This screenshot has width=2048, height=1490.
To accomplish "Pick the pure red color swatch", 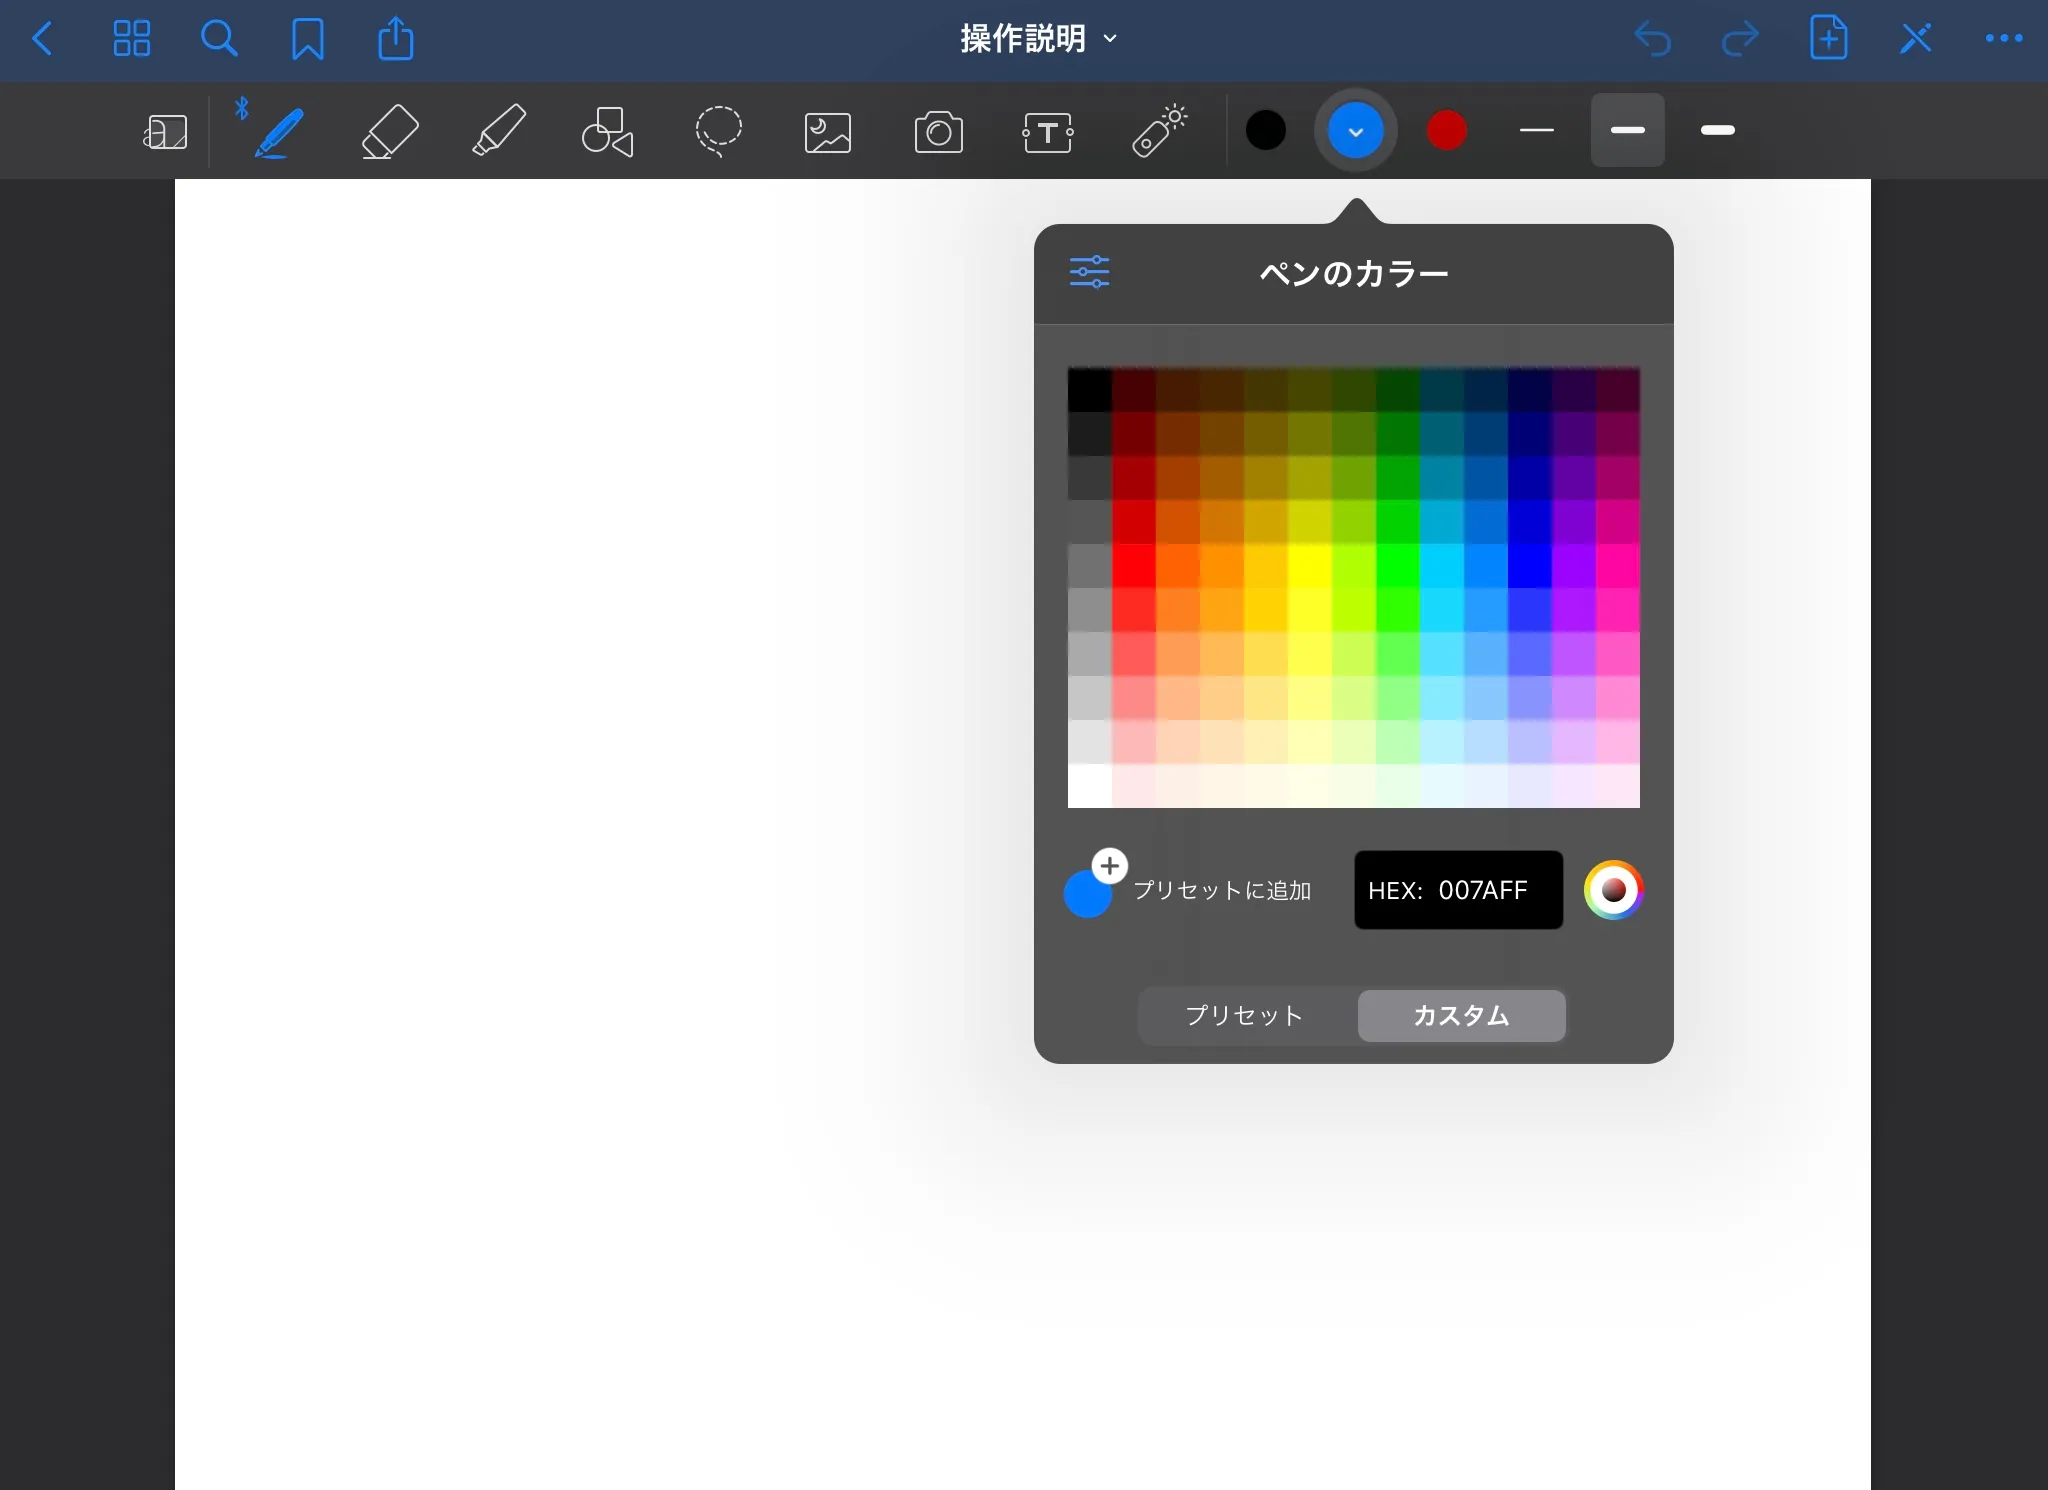I will pos(1134,565).
